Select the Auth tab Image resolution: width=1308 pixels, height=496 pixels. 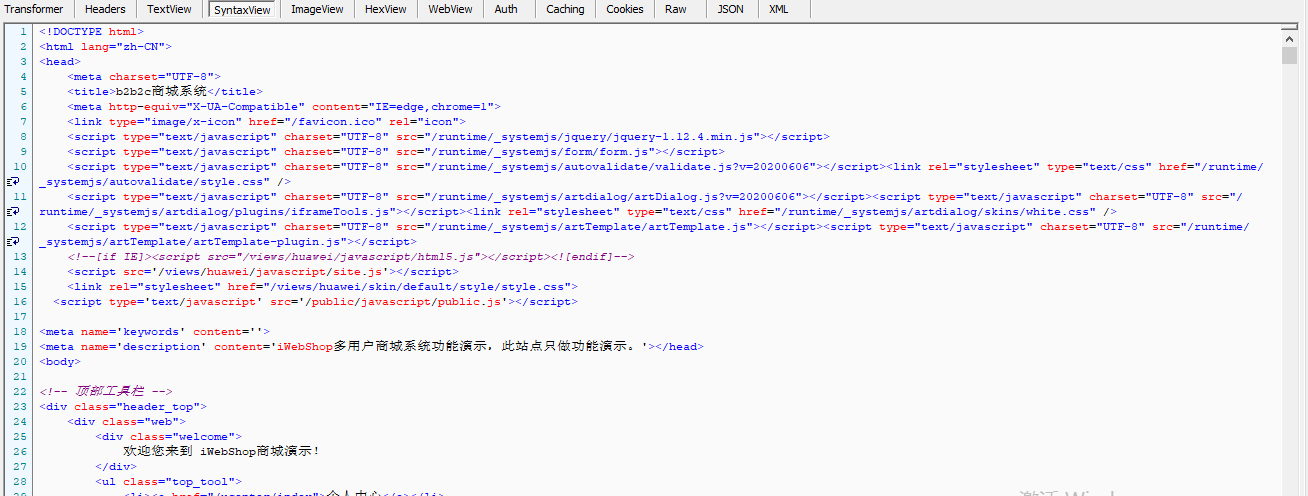(507, 9)
